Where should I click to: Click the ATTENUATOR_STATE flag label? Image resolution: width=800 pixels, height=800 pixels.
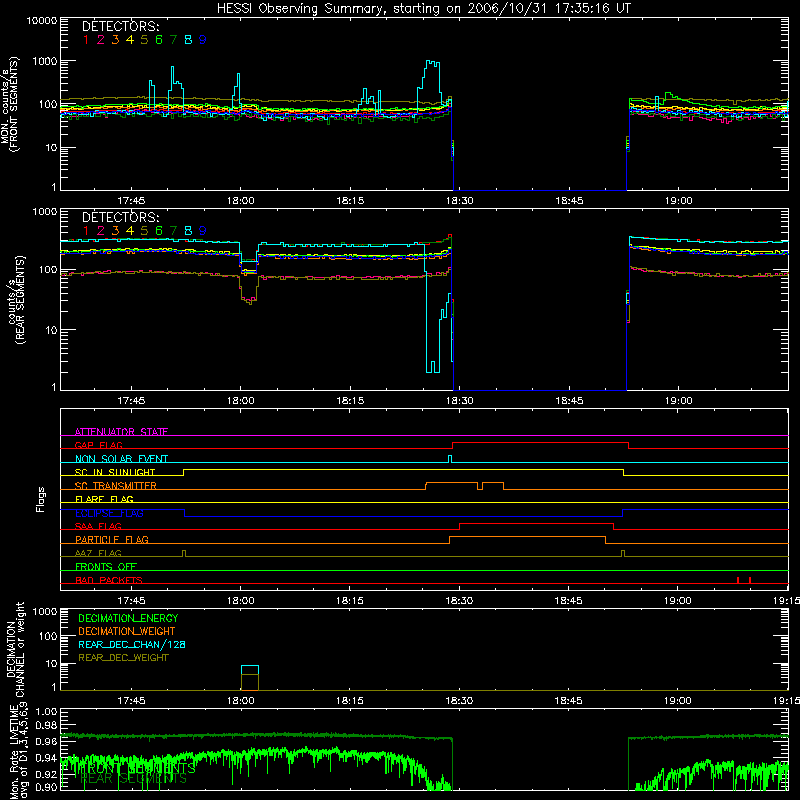point(121,432)
